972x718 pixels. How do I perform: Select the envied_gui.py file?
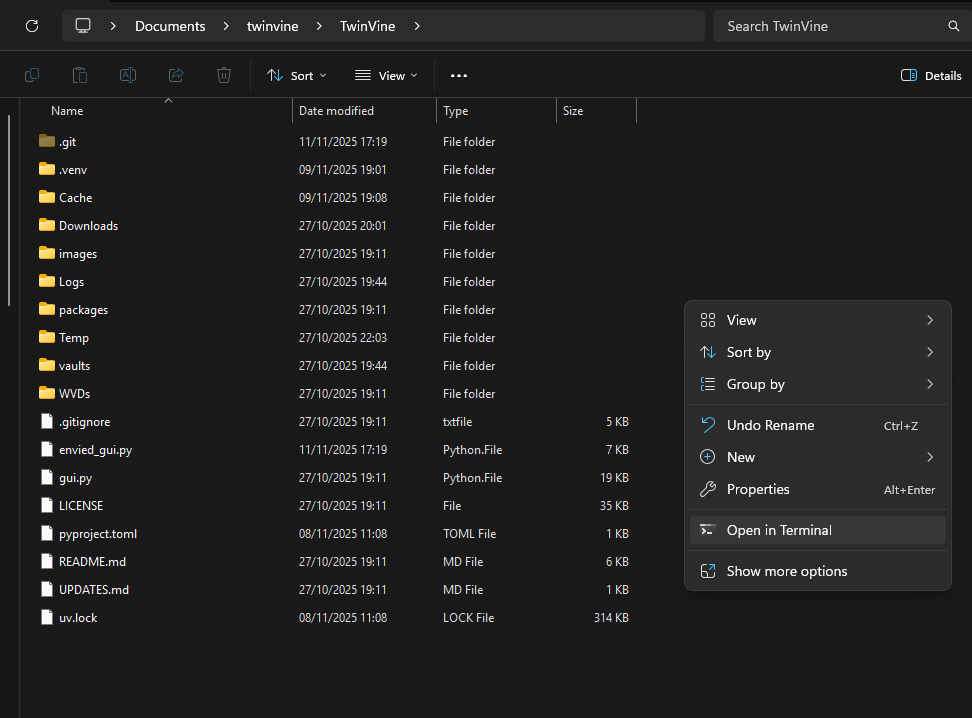[x=95, y=450]
